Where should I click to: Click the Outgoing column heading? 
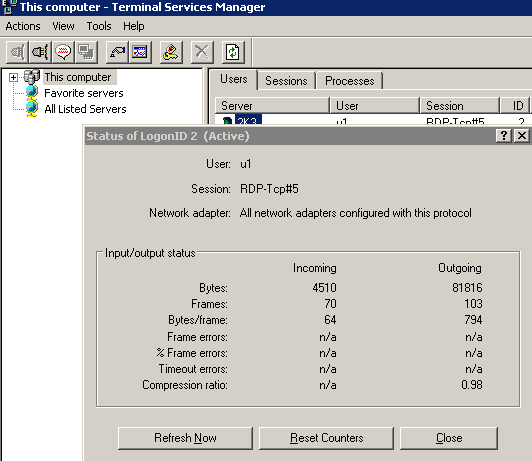[460, 268]
